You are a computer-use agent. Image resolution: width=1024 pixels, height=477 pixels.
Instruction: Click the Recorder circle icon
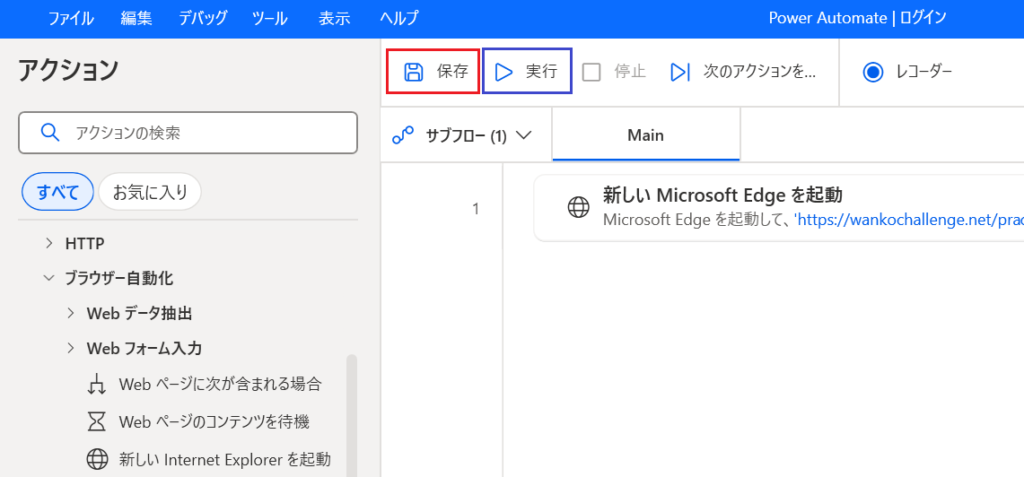click(x=873, y=72)
